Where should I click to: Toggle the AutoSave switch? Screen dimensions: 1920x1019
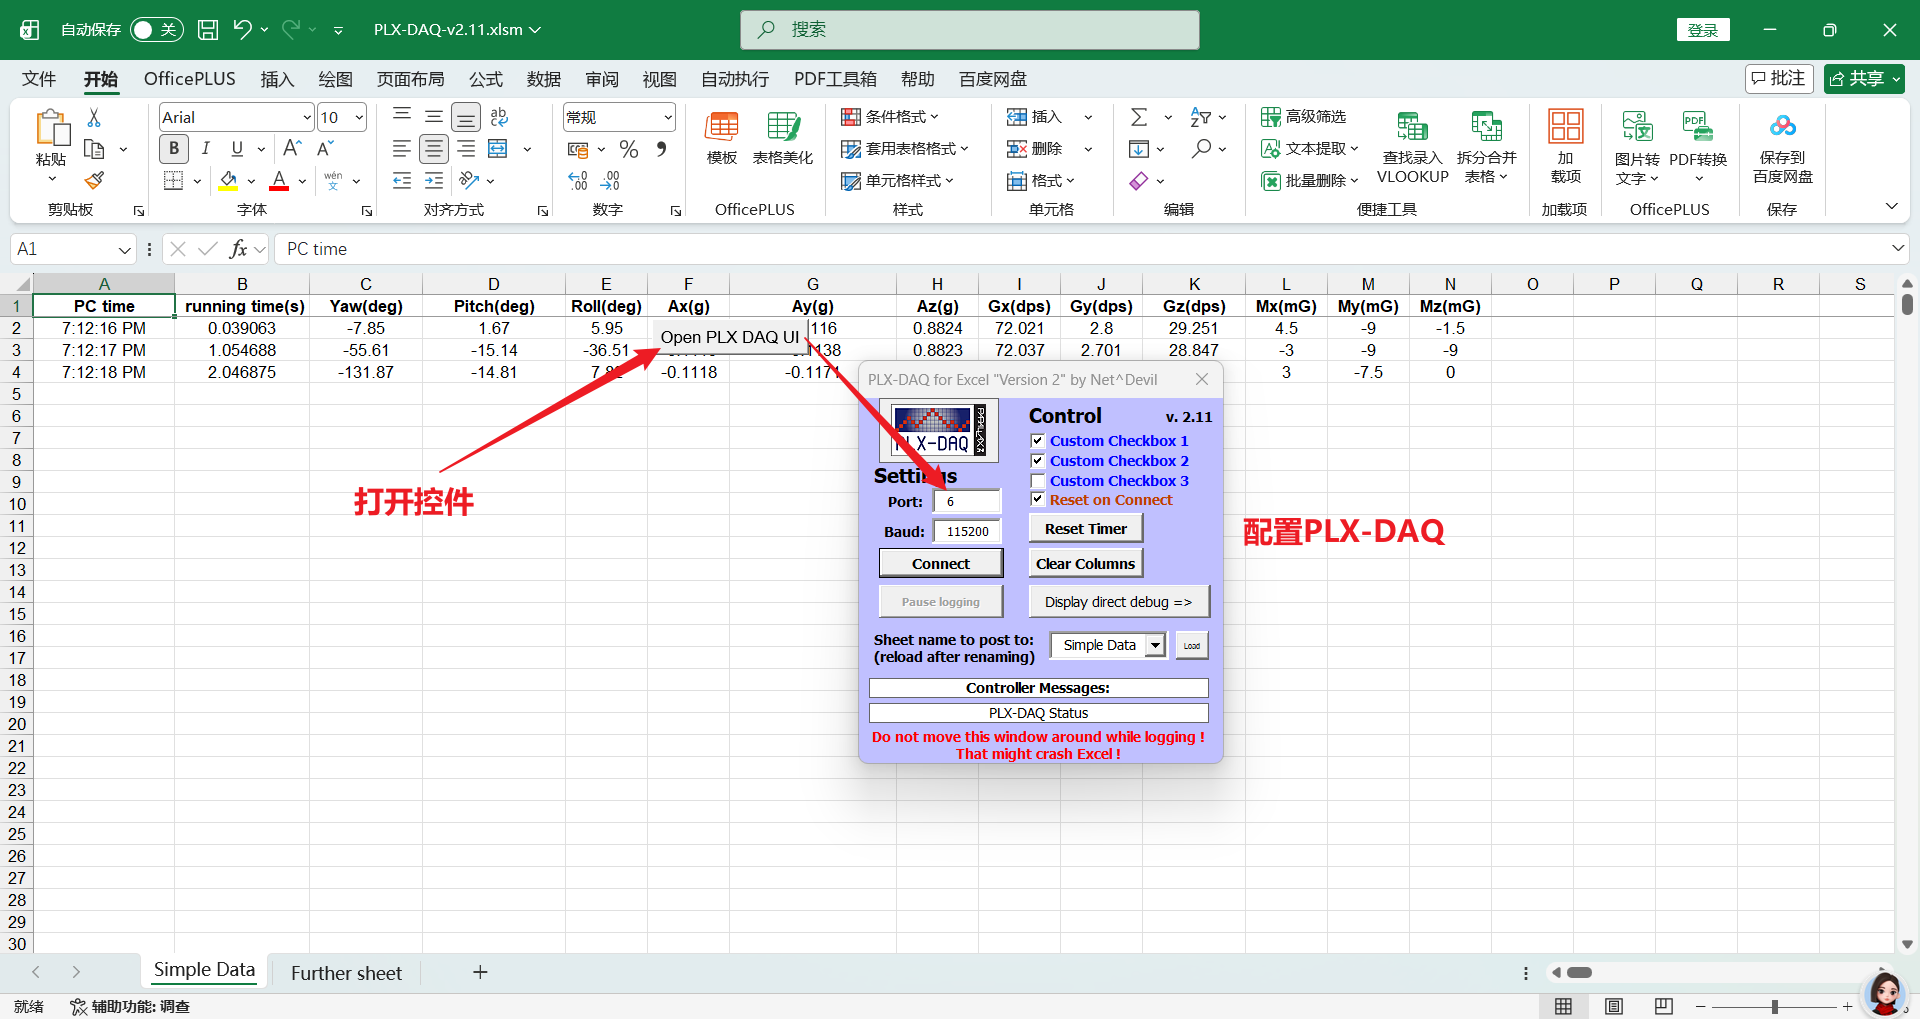(x=156, y=30)
